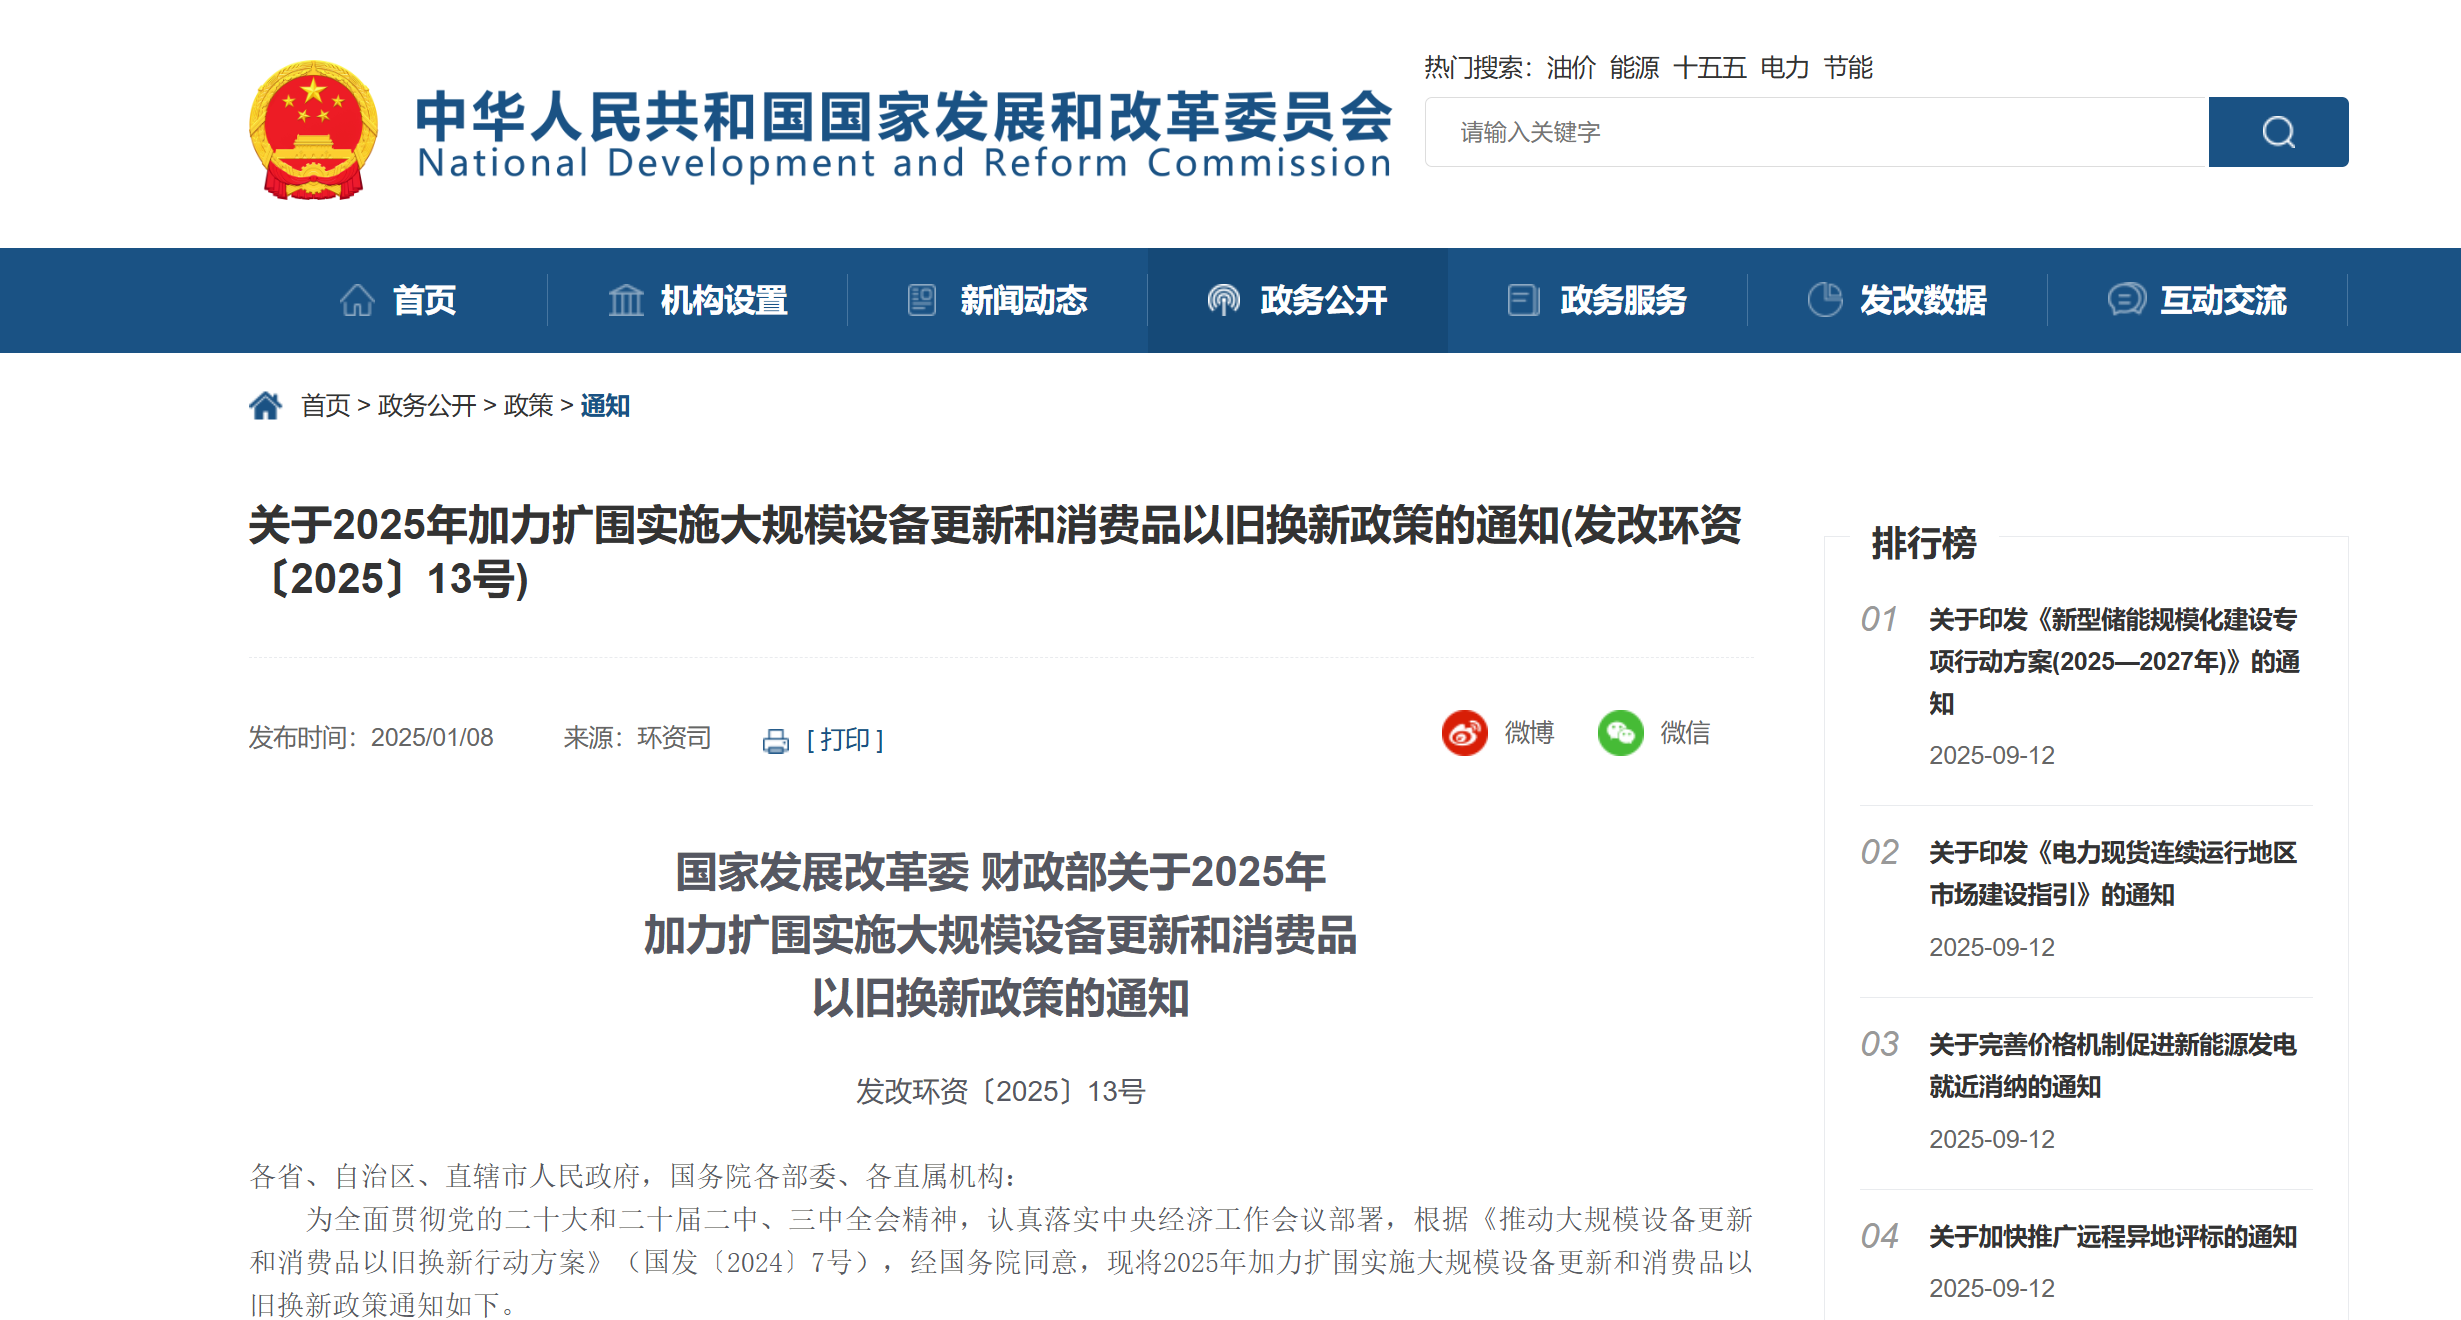The height and width of the screenshot is (1320, 2461).
Task: Click the search magnifier icon
Action: point(2278,130)
